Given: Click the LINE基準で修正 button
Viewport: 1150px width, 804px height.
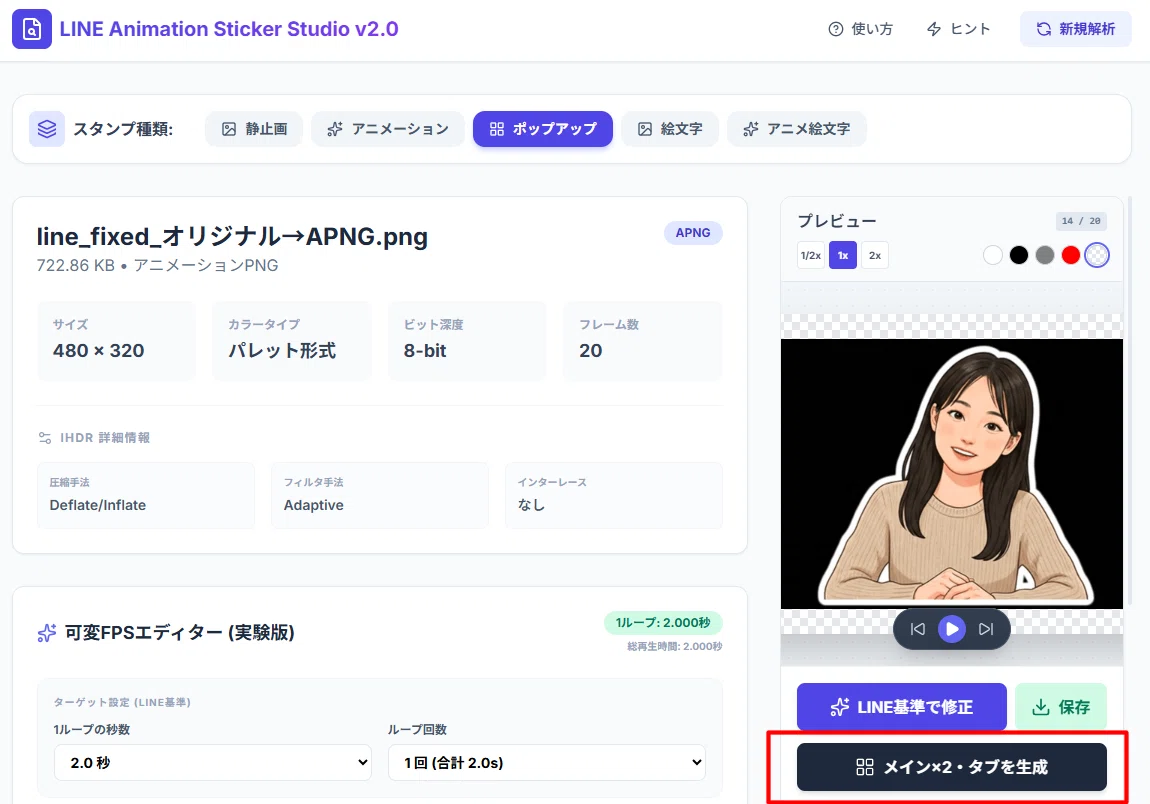Looking at the screenshot, I should pyautogui.click(x=901, y=707).
